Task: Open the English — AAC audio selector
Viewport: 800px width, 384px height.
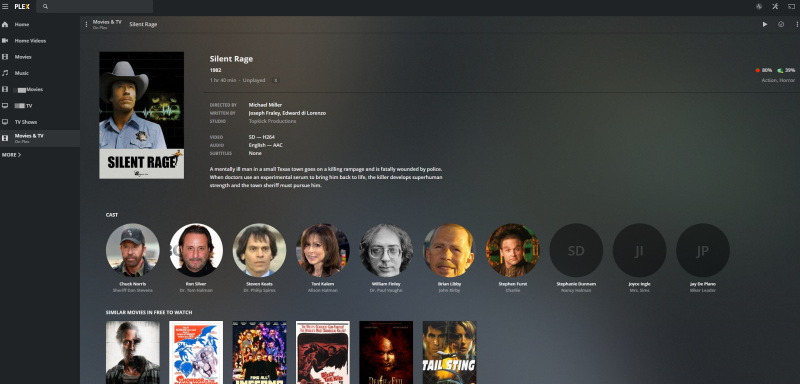Action: click(266, 145)
